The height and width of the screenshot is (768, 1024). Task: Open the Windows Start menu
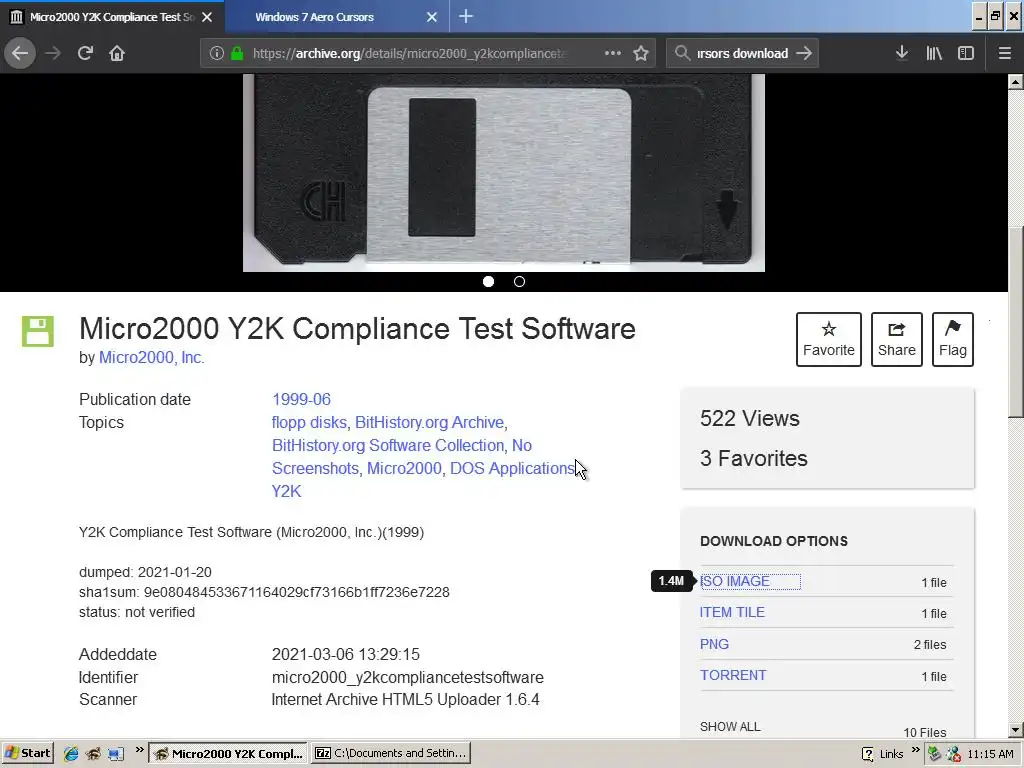[27, 753]
